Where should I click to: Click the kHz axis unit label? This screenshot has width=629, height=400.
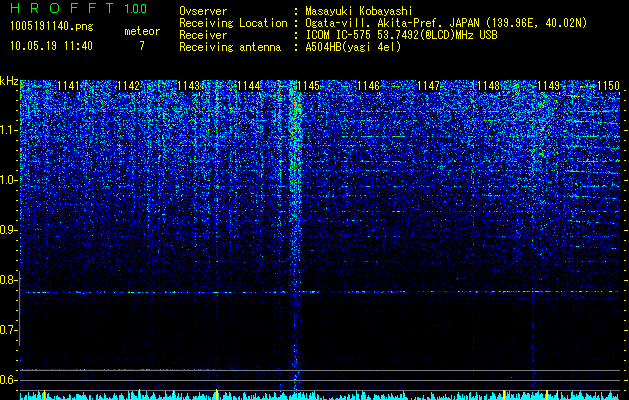(x=9, y=81)
